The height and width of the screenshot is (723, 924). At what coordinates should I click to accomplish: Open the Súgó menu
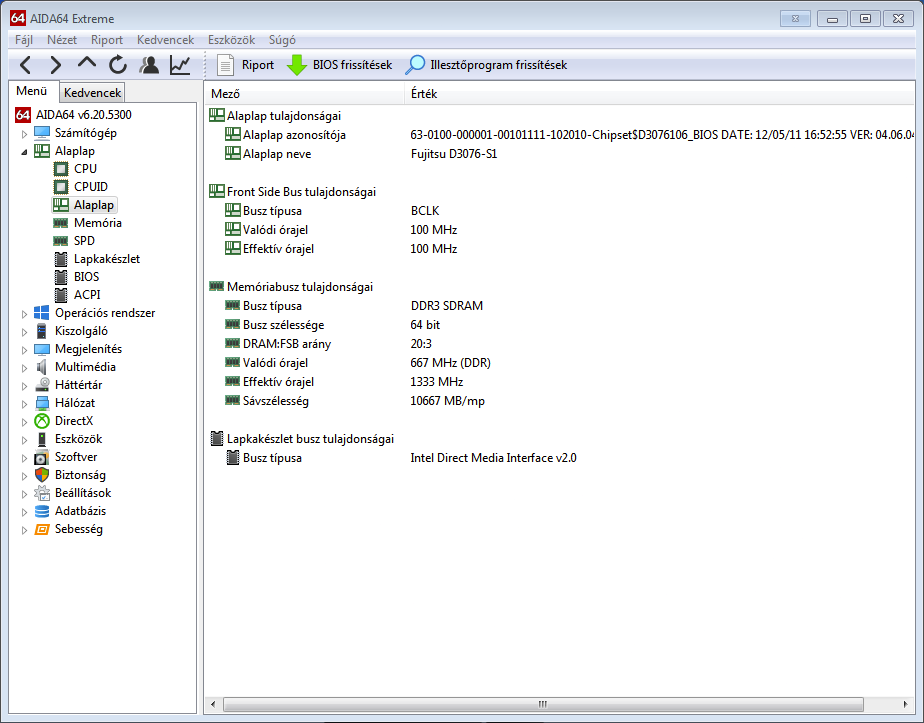click(x=282, y=39)
